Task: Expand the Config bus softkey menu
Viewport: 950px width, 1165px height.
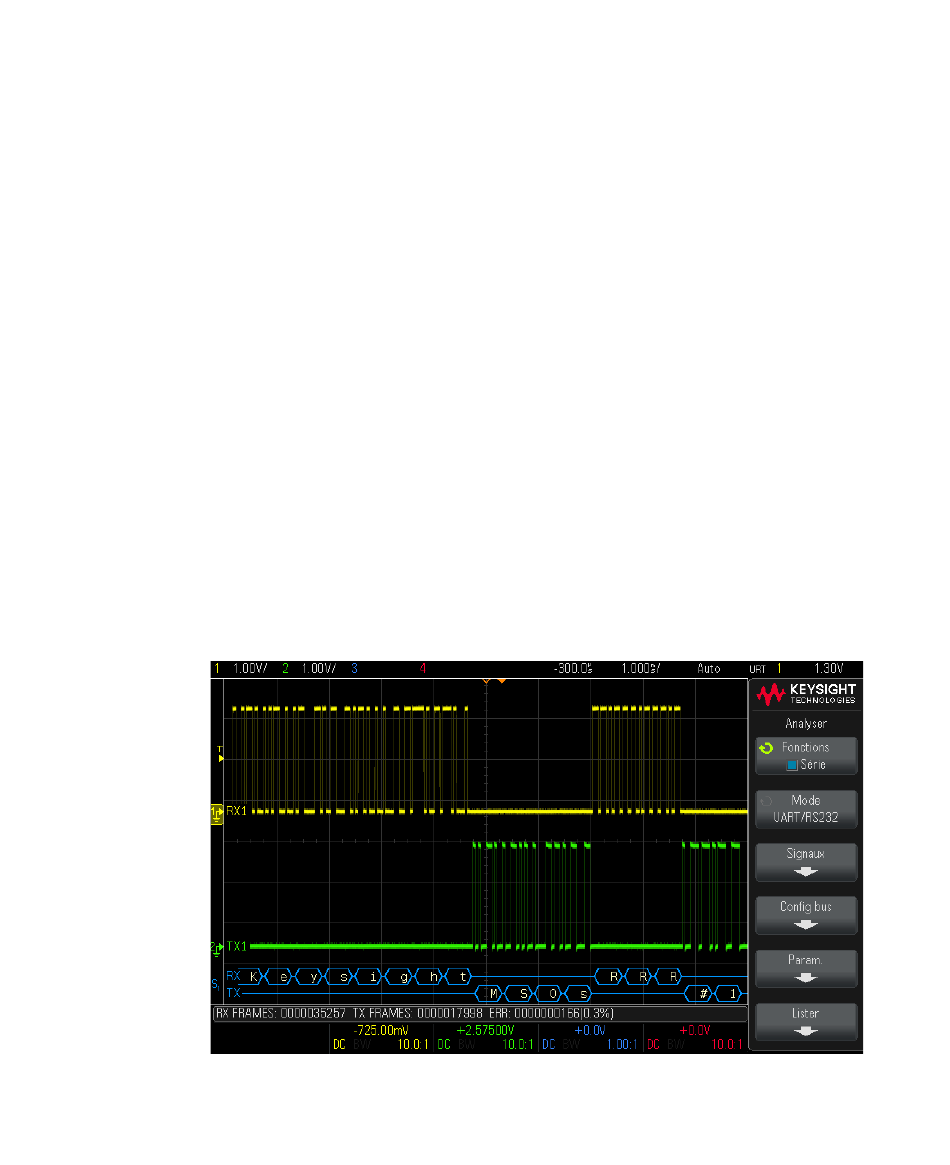Action: (x=806, y=915)
